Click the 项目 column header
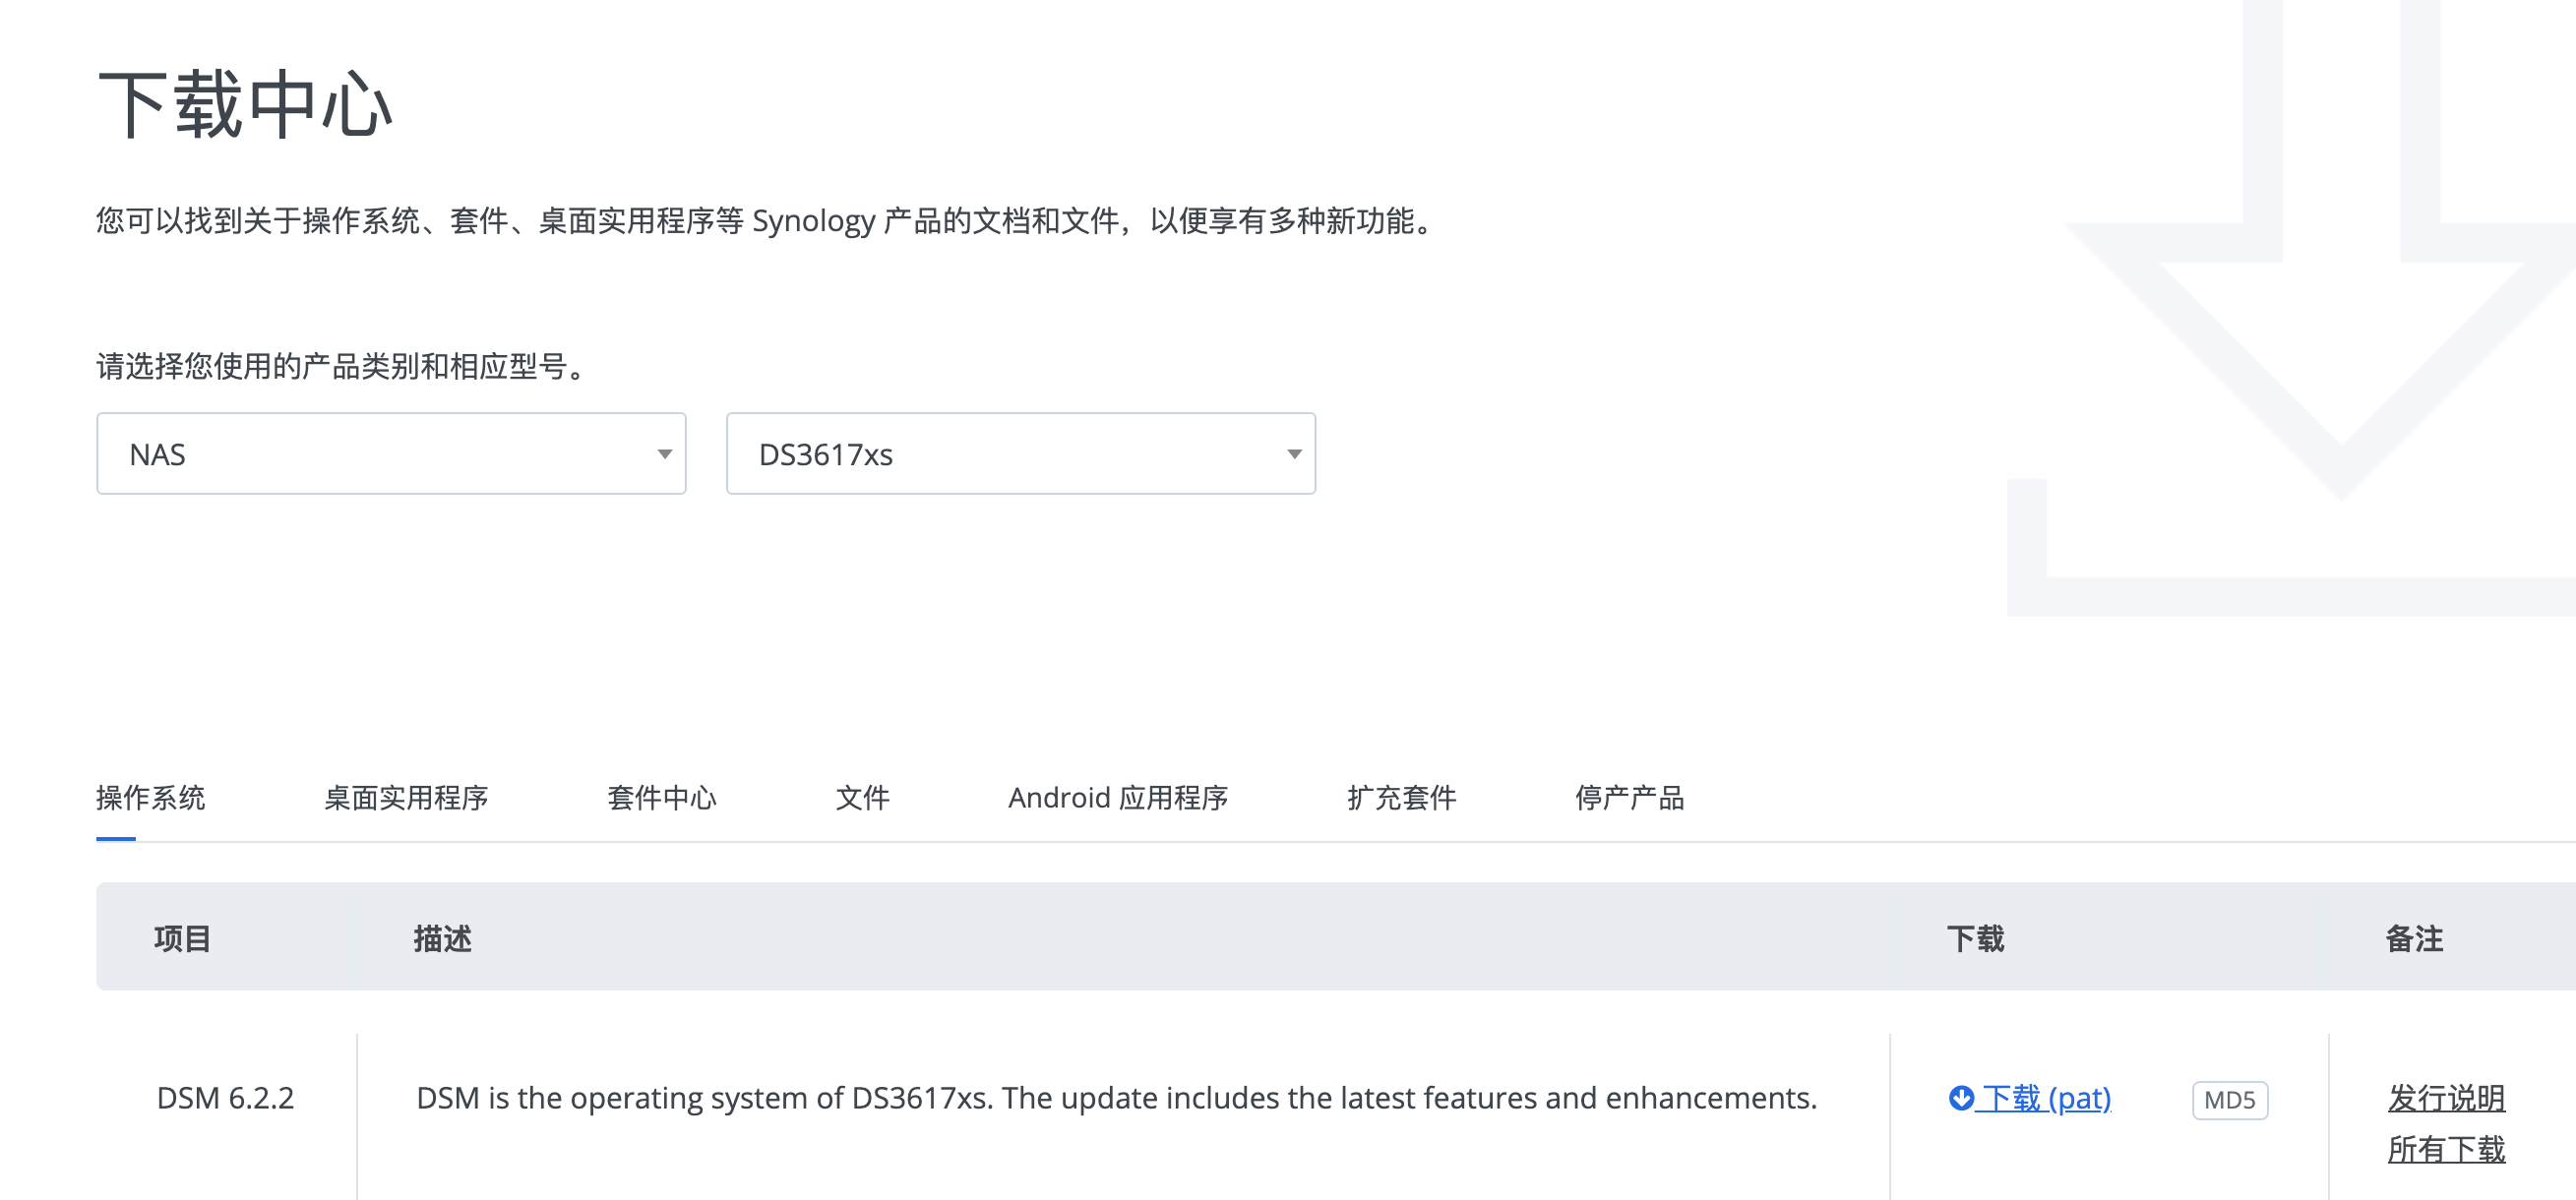The image size is (2576, 1200). click(x=182, y=938)
